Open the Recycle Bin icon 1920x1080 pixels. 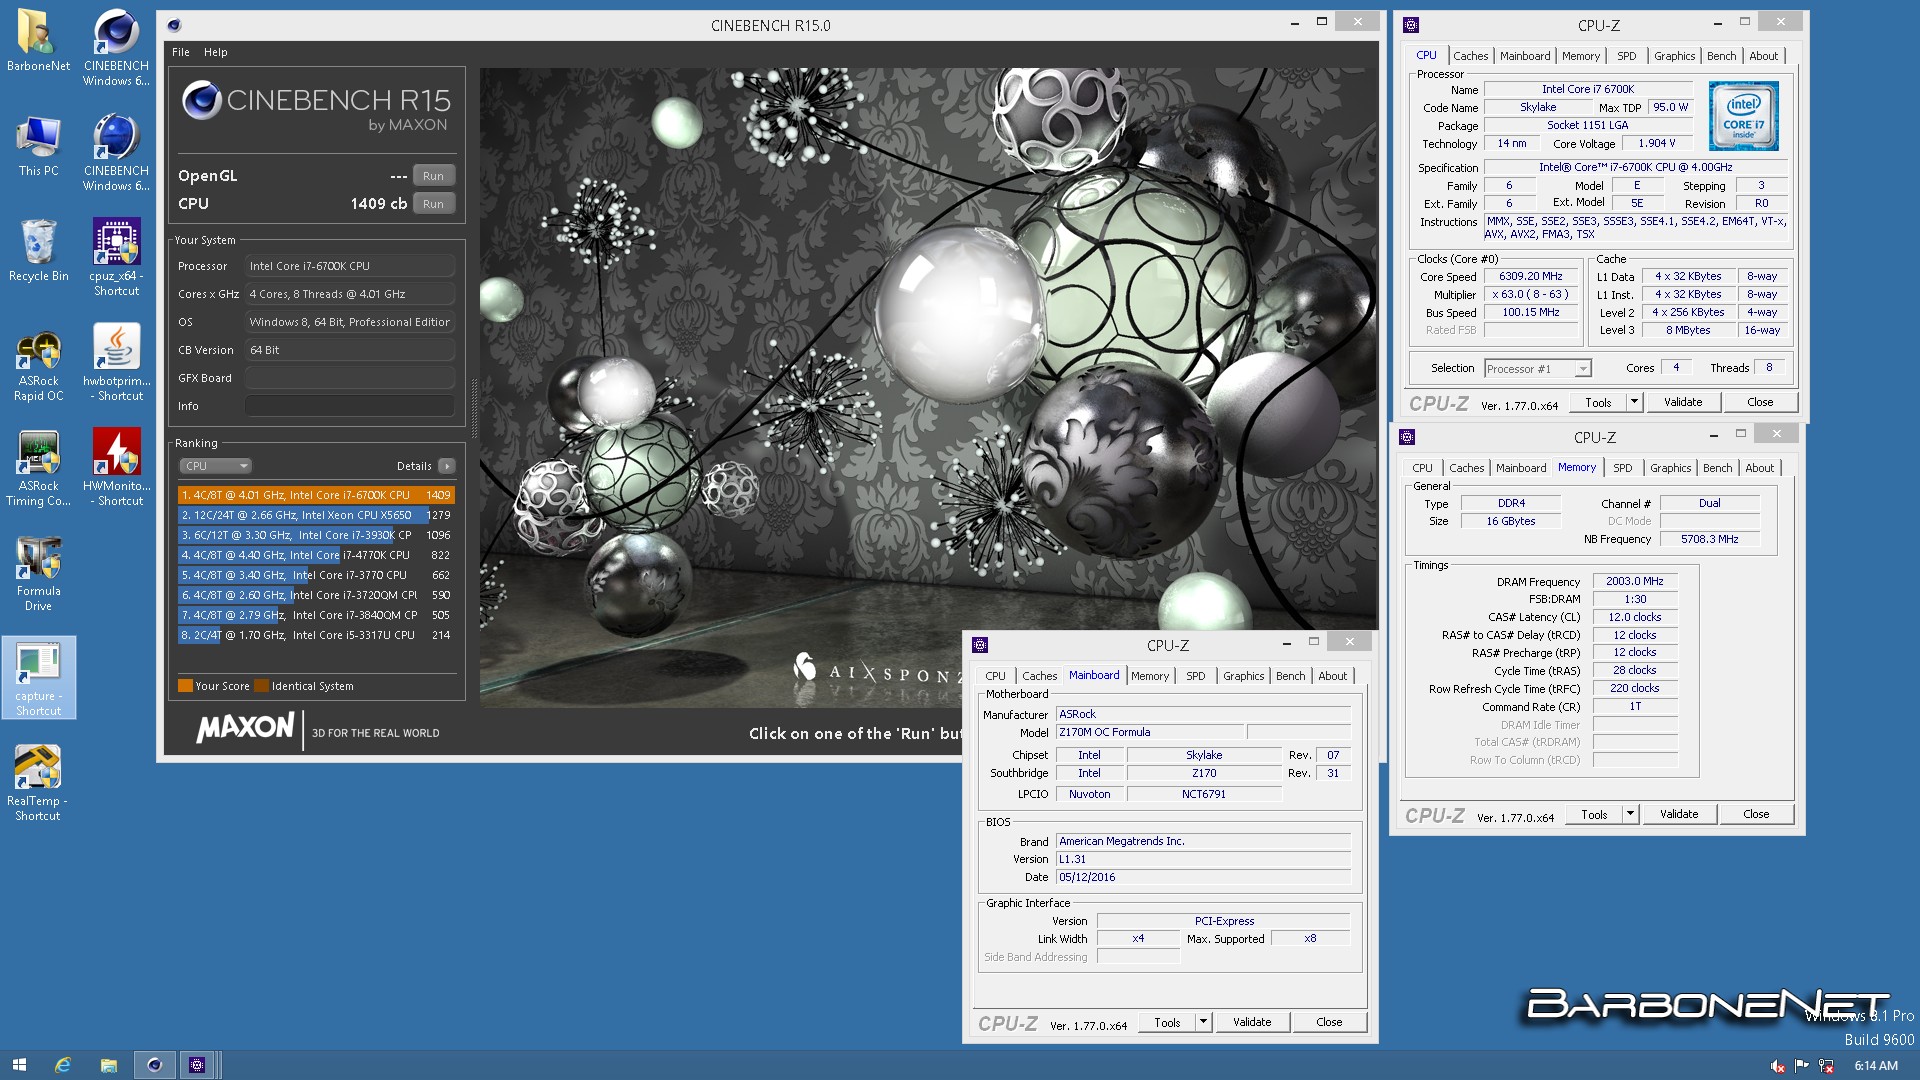[x=38, y=251]
